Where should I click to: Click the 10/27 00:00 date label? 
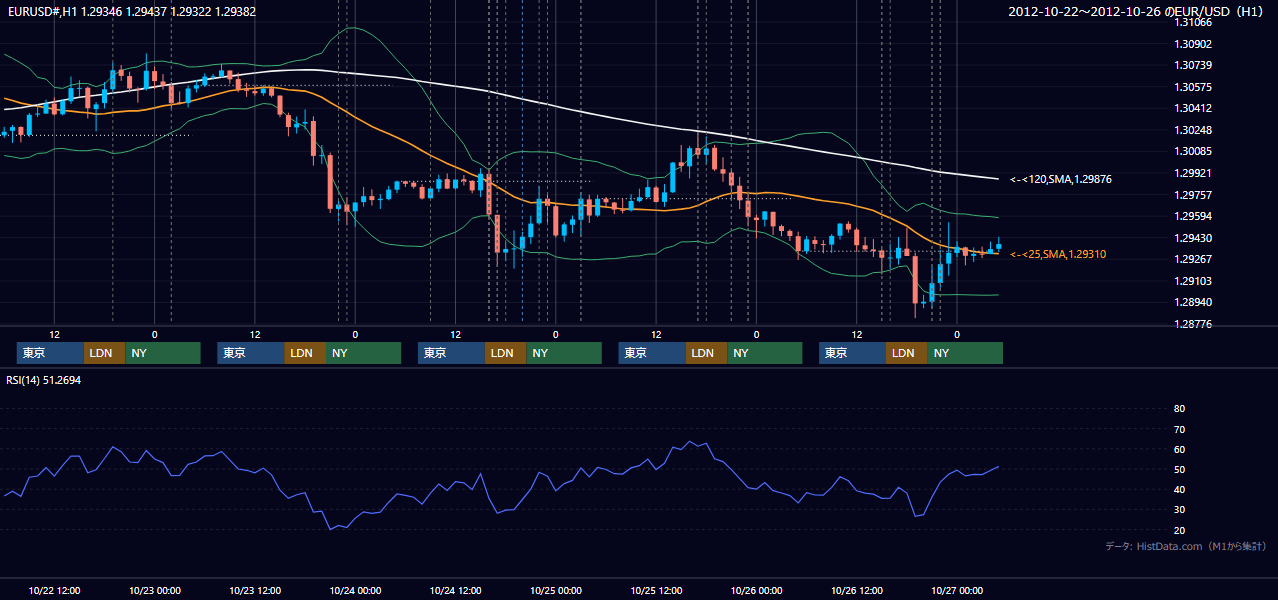click(x=957, y=590)
